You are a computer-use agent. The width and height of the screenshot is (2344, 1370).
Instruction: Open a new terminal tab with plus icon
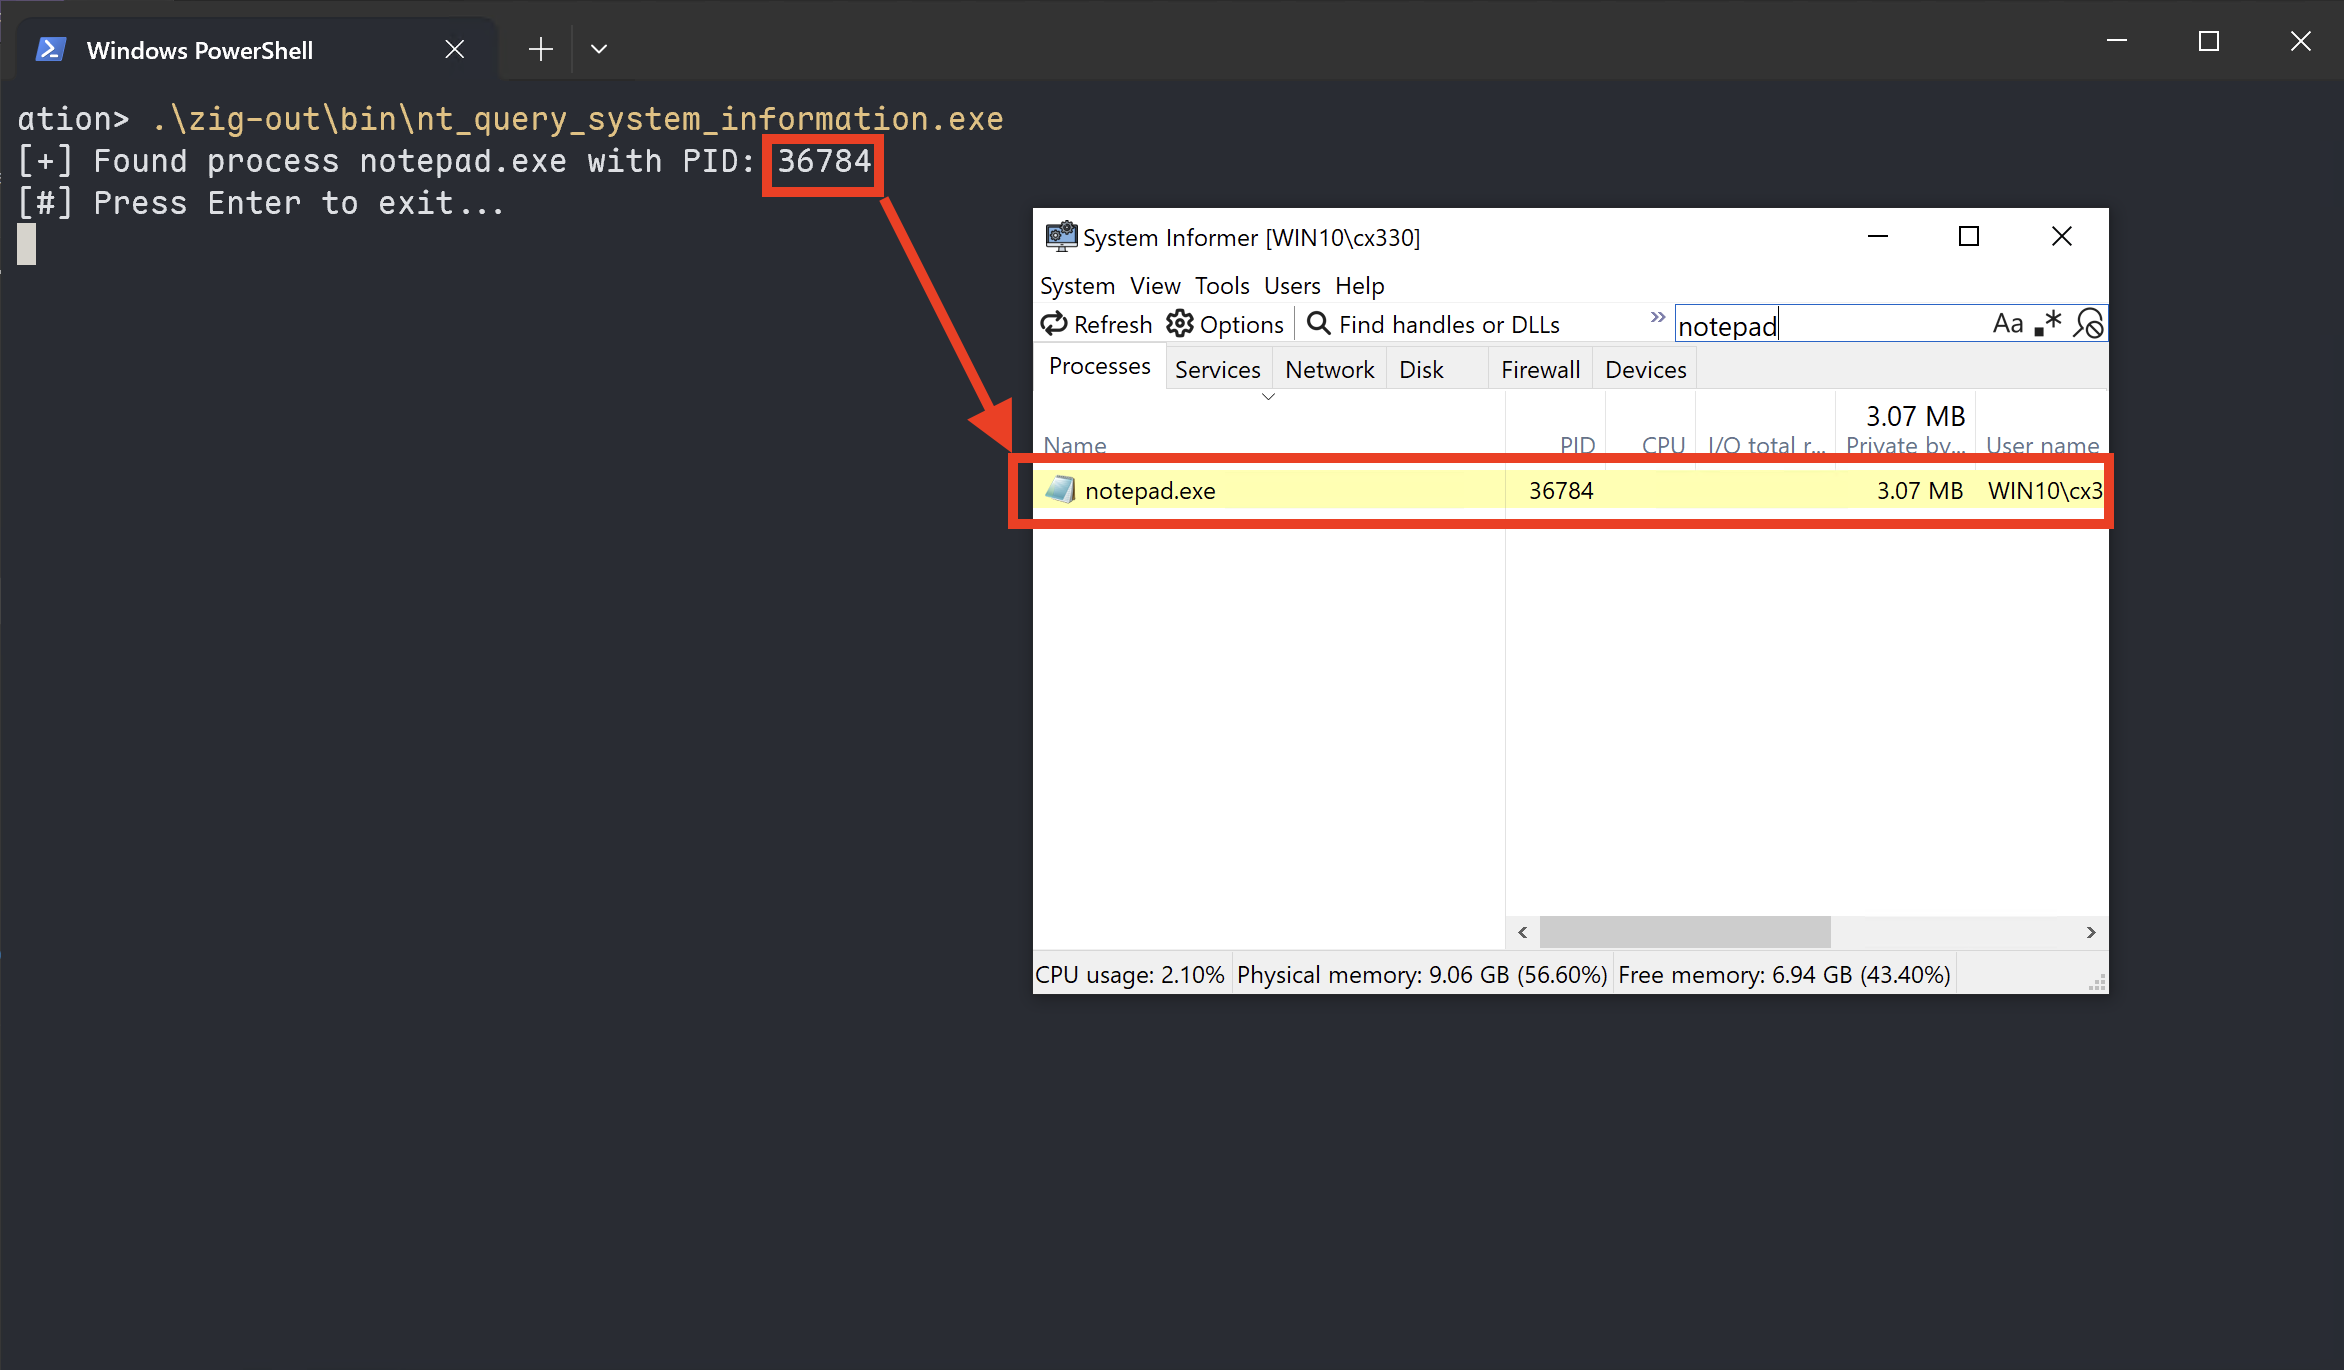pyautogui.click(x=540, y=49)
